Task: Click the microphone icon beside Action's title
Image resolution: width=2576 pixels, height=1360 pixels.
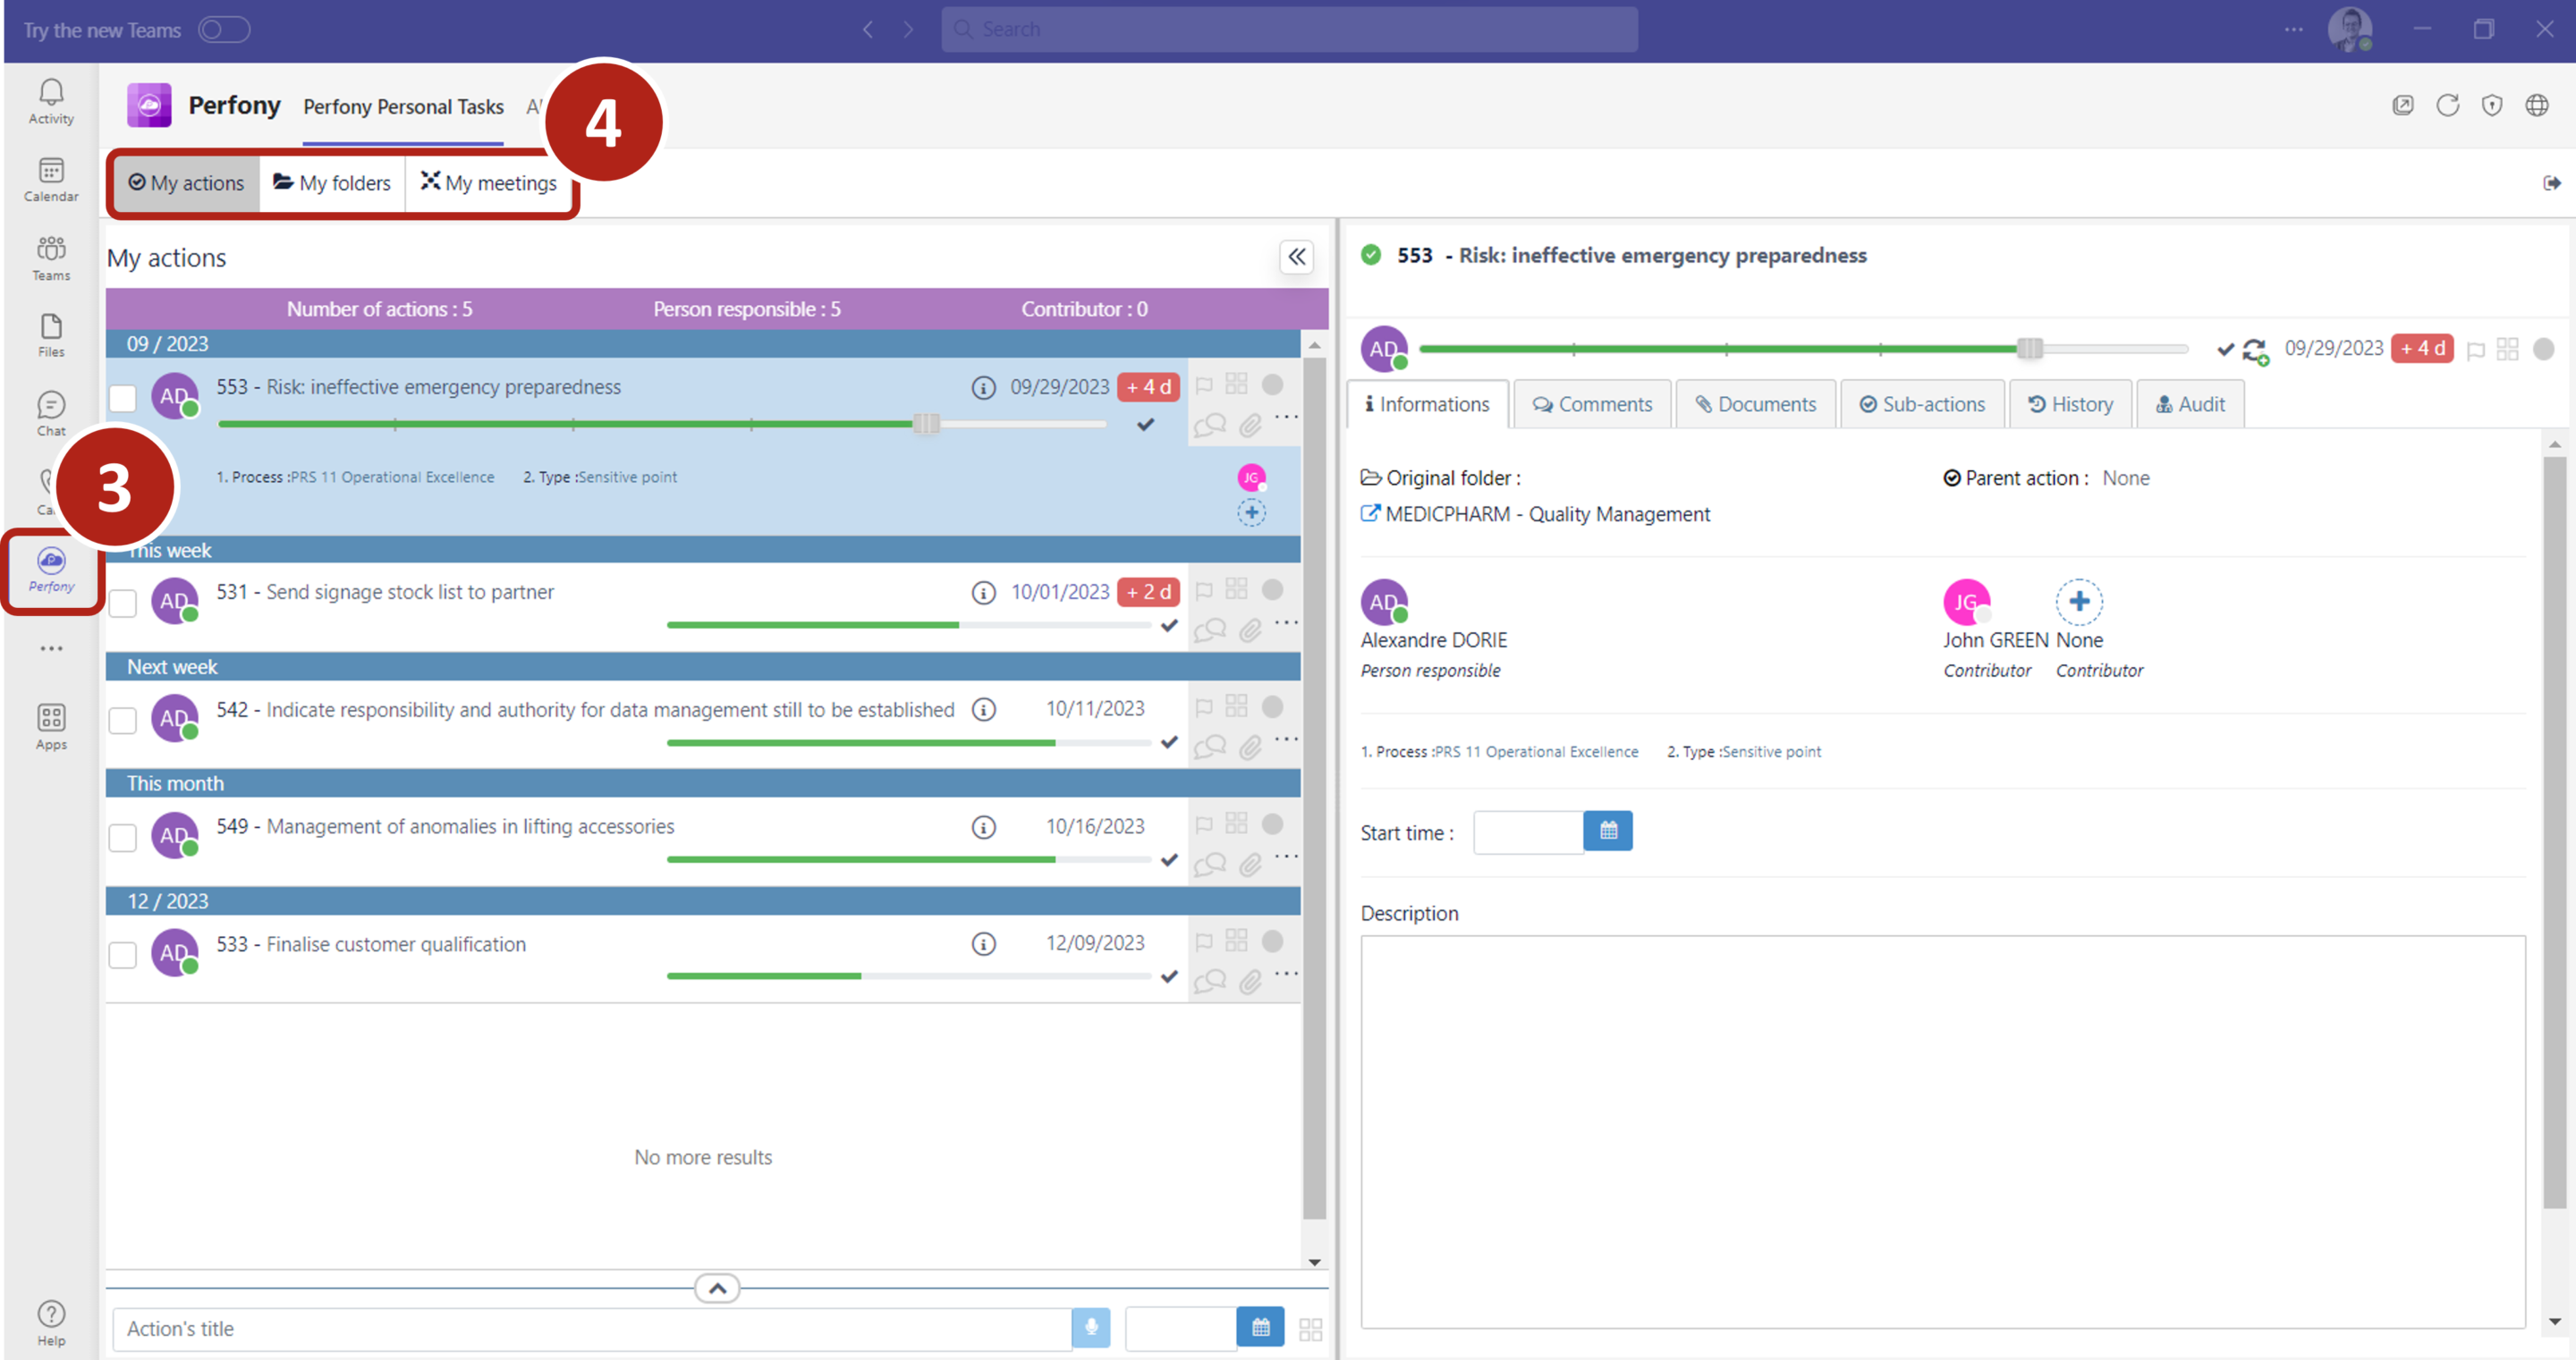Action: (x=1091, y=1328)
